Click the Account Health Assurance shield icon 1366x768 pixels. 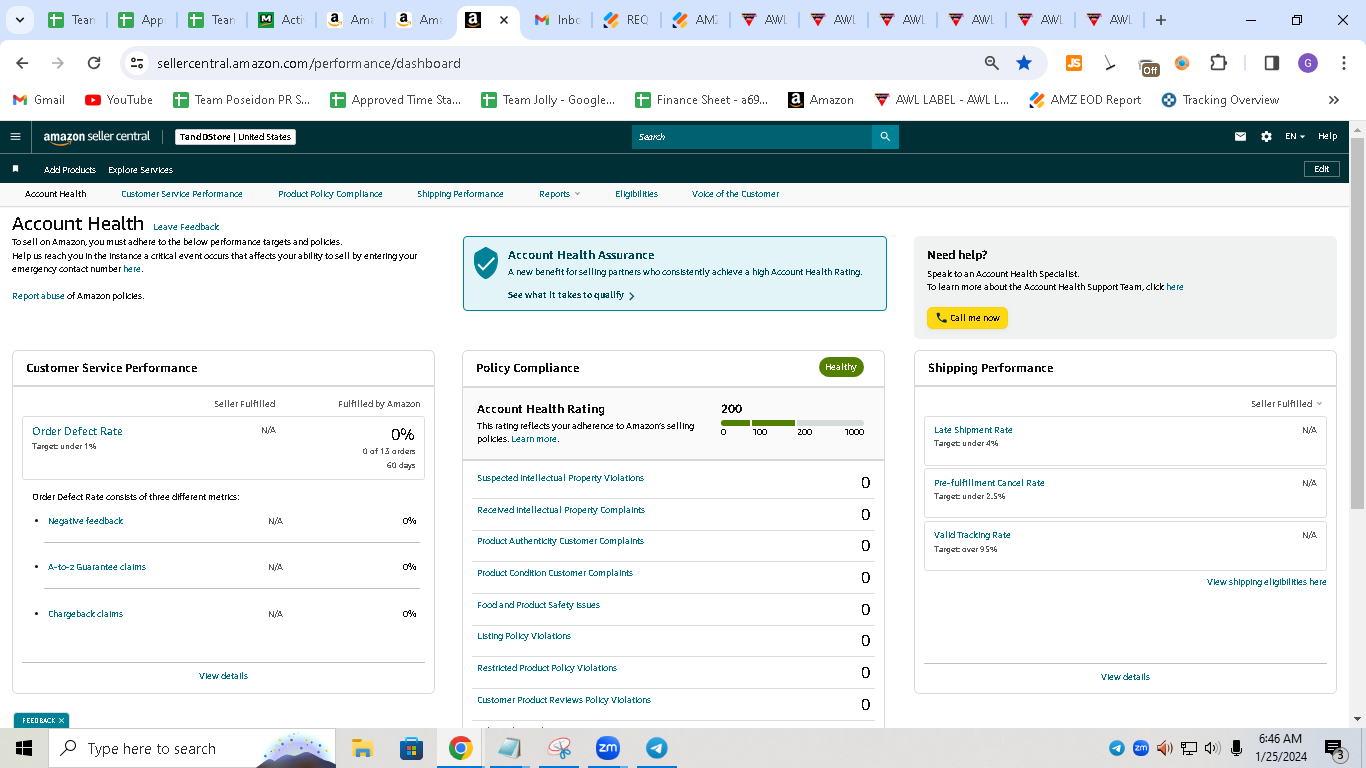pyautogui.click(x=486, y=263)
